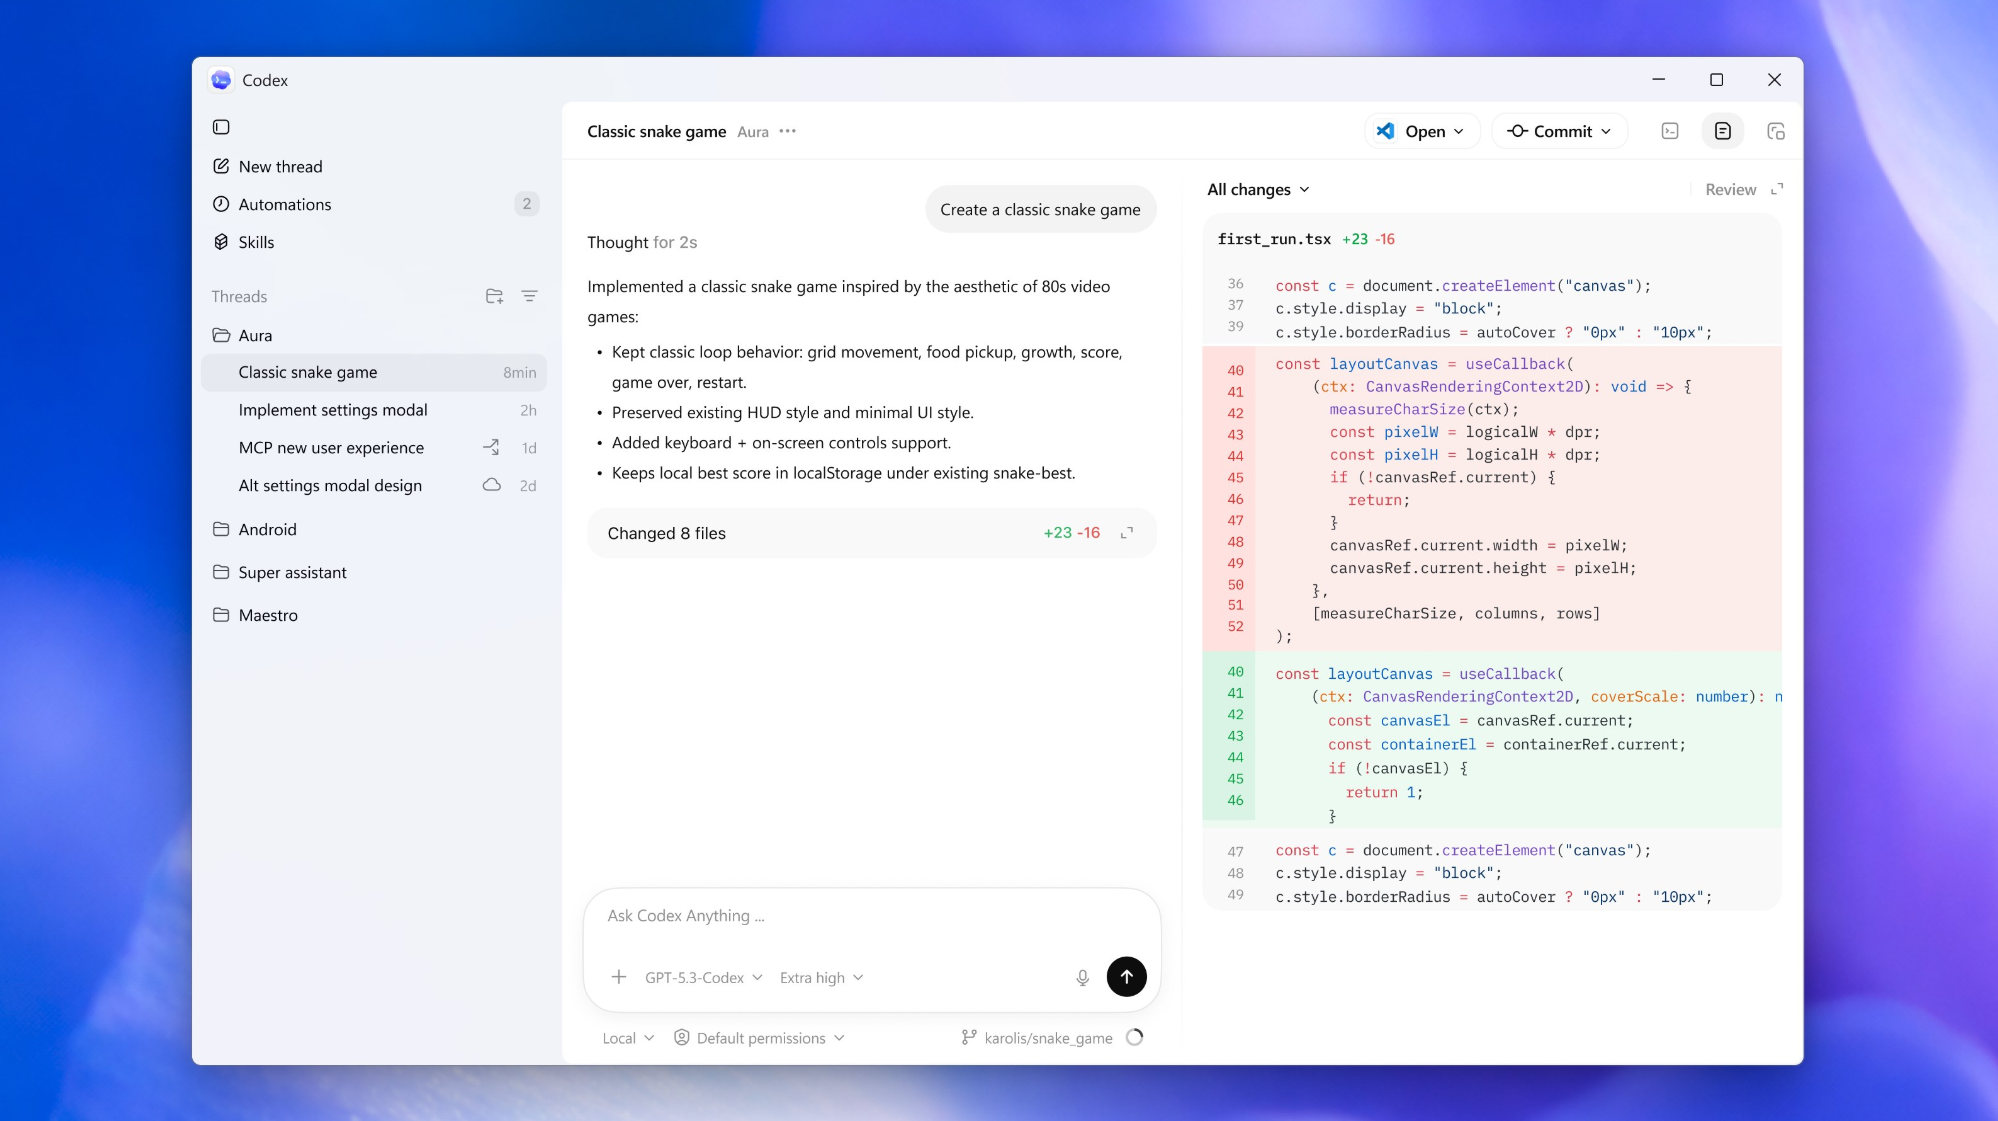This screenshot has height=1121, width=1998.
Task: Switch to the windowed diff layout
Action: [x=1776, y=131]
